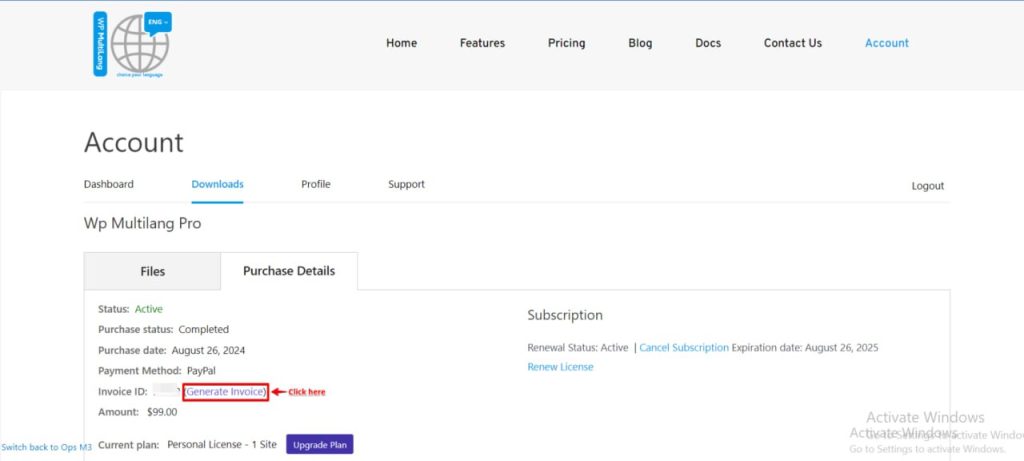
Task: Click the PayPal payment method text
Action: tap(201, 371)
